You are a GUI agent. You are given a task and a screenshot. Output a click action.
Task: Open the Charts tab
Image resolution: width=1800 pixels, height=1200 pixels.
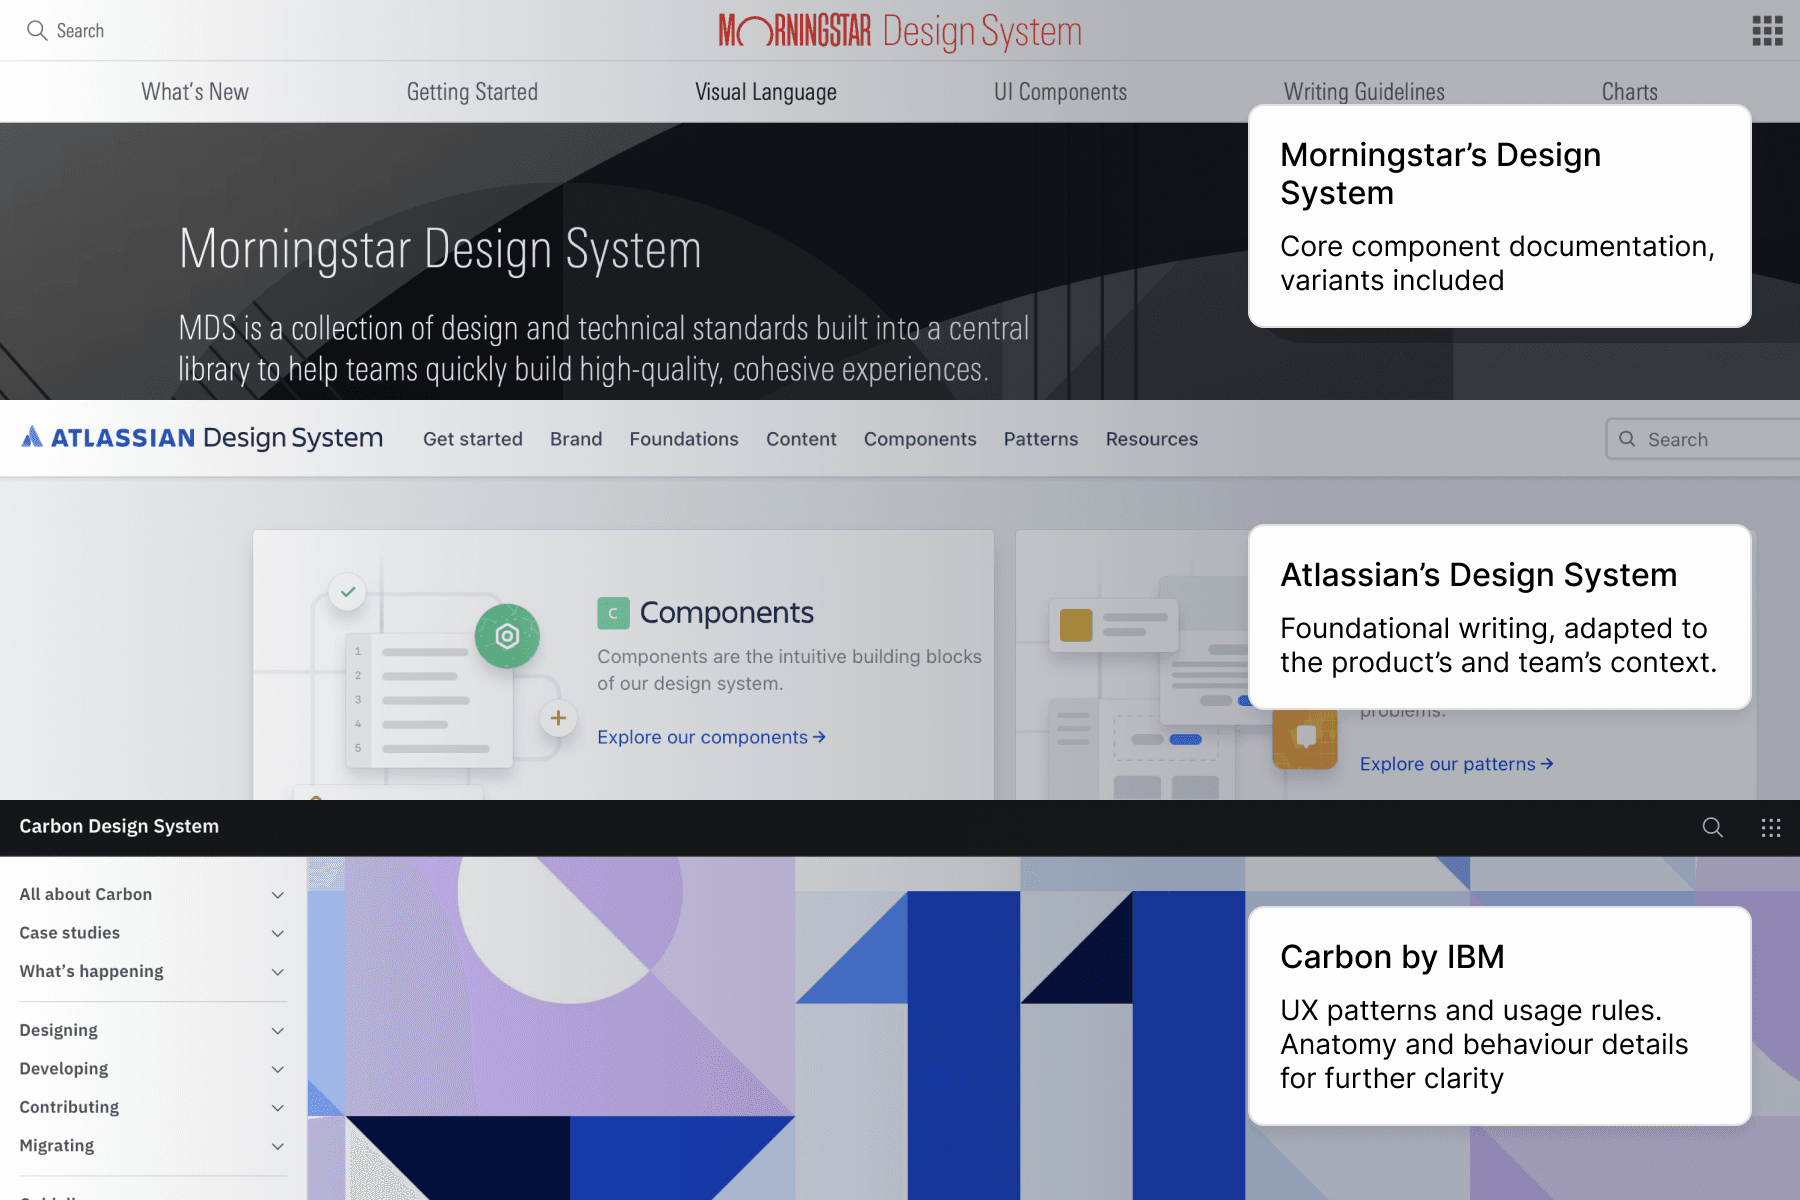(1630, 92)
